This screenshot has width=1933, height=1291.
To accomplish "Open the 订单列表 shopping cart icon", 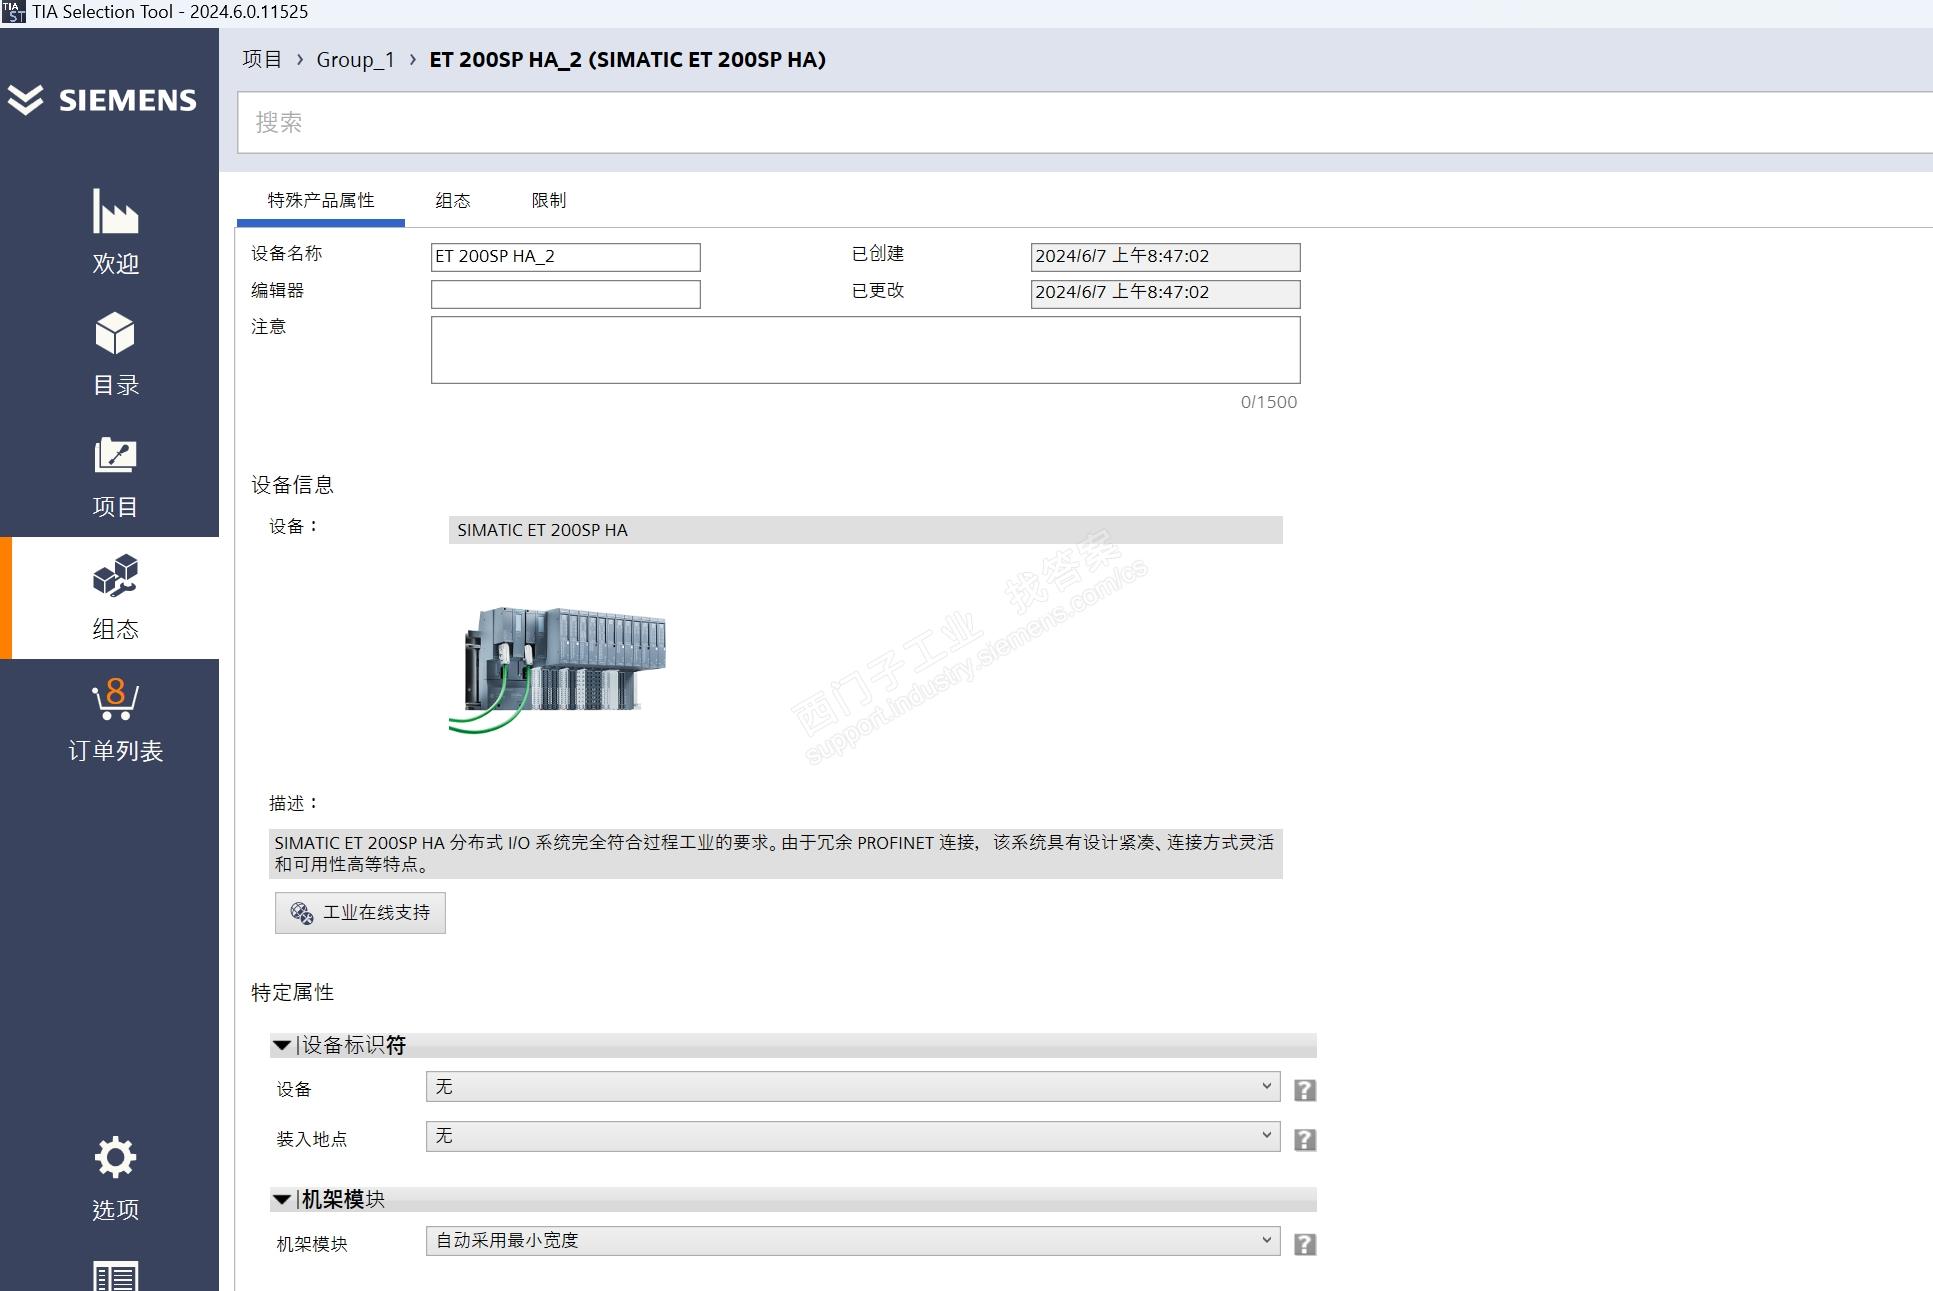I will click(x=115, y=700).
